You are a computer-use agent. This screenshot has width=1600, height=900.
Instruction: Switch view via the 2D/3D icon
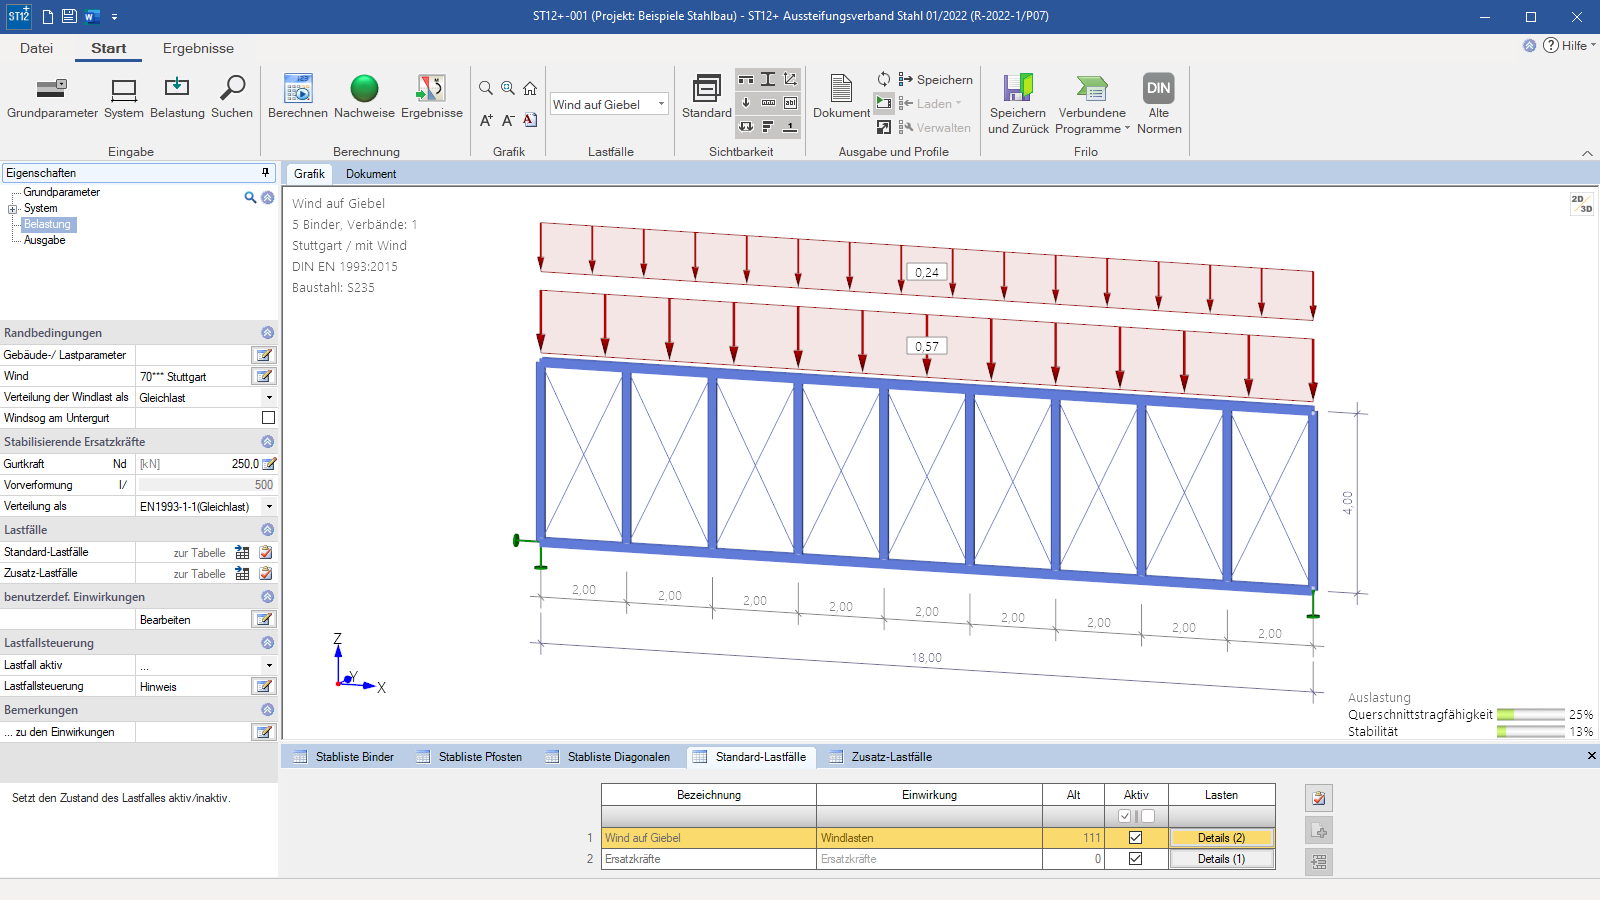(x=1581, y=204)
